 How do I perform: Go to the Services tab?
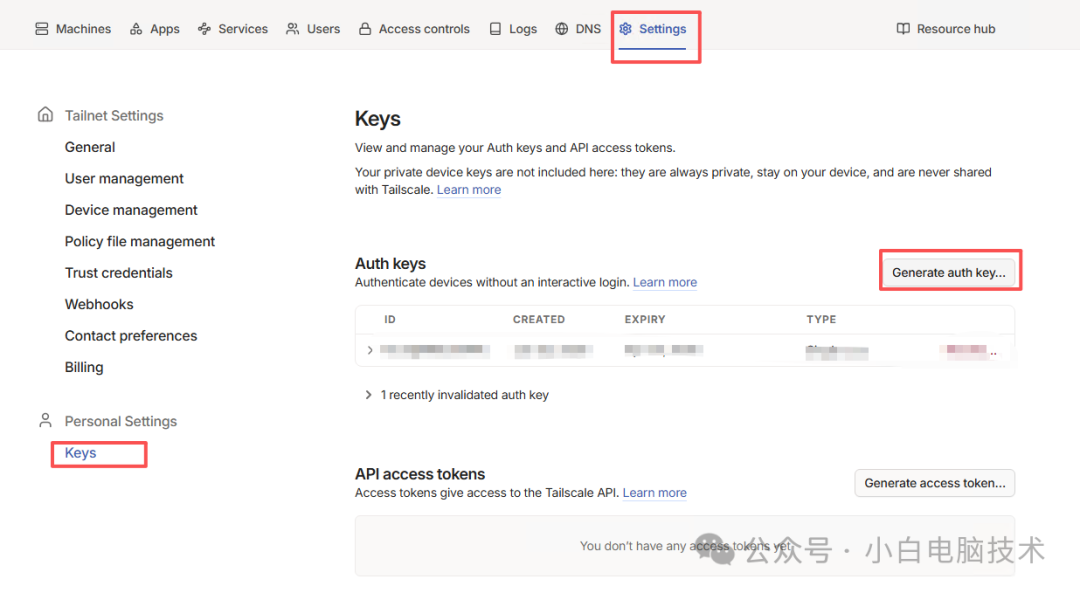click(233, 29)
